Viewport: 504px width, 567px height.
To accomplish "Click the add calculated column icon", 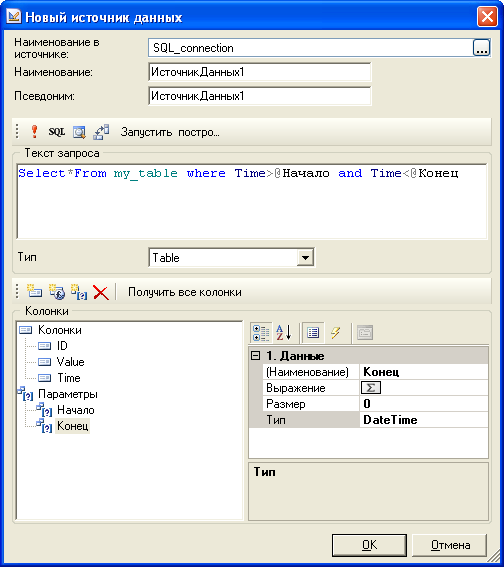I will point(57,291).
